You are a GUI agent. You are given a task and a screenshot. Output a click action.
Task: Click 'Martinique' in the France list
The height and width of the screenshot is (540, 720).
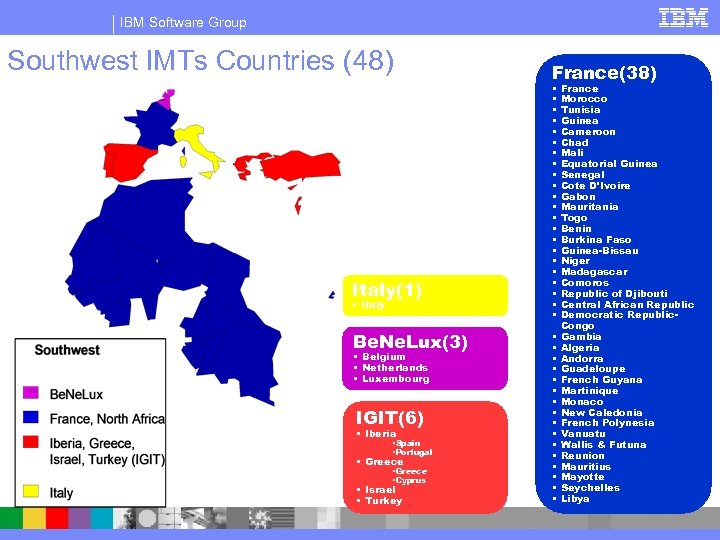(x=590, y=391)
